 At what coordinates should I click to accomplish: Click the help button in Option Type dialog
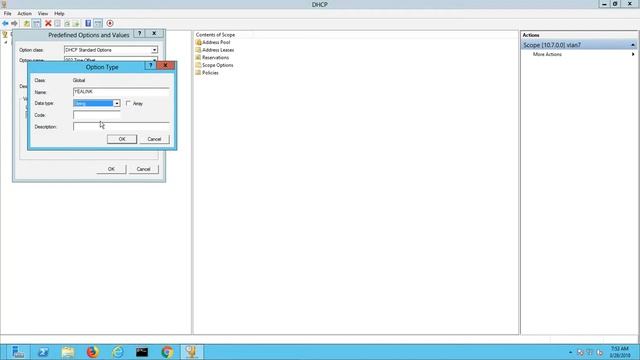click(x=150, y=65)
